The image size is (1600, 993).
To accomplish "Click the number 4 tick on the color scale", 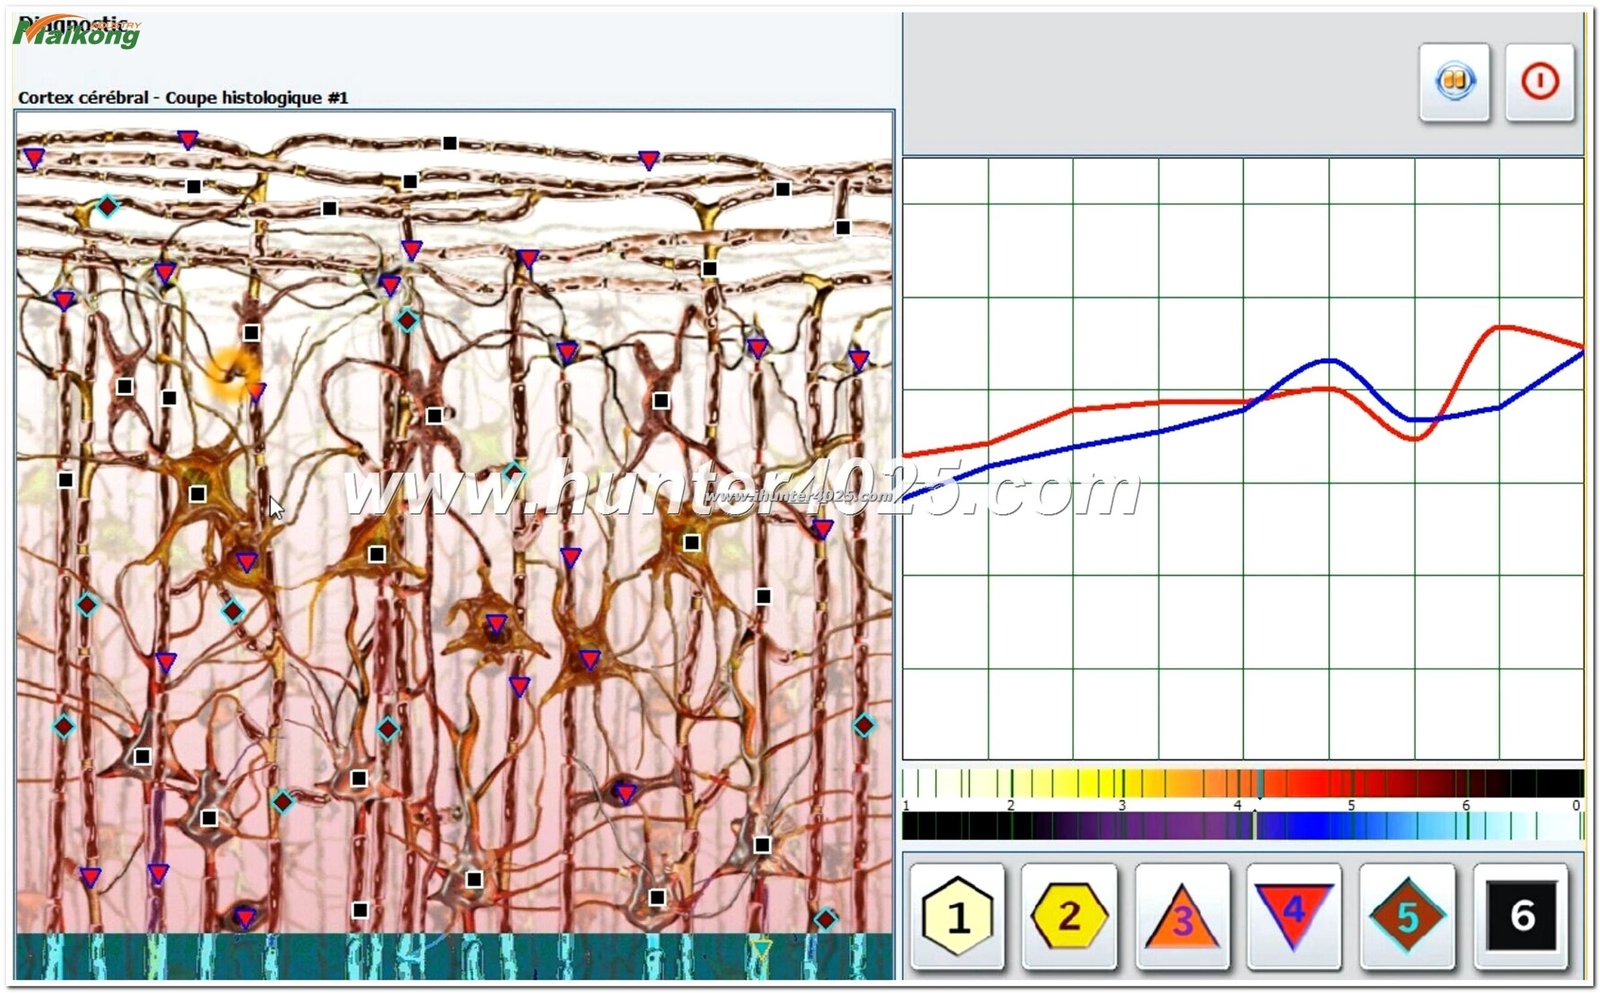I will (1238, 805).
